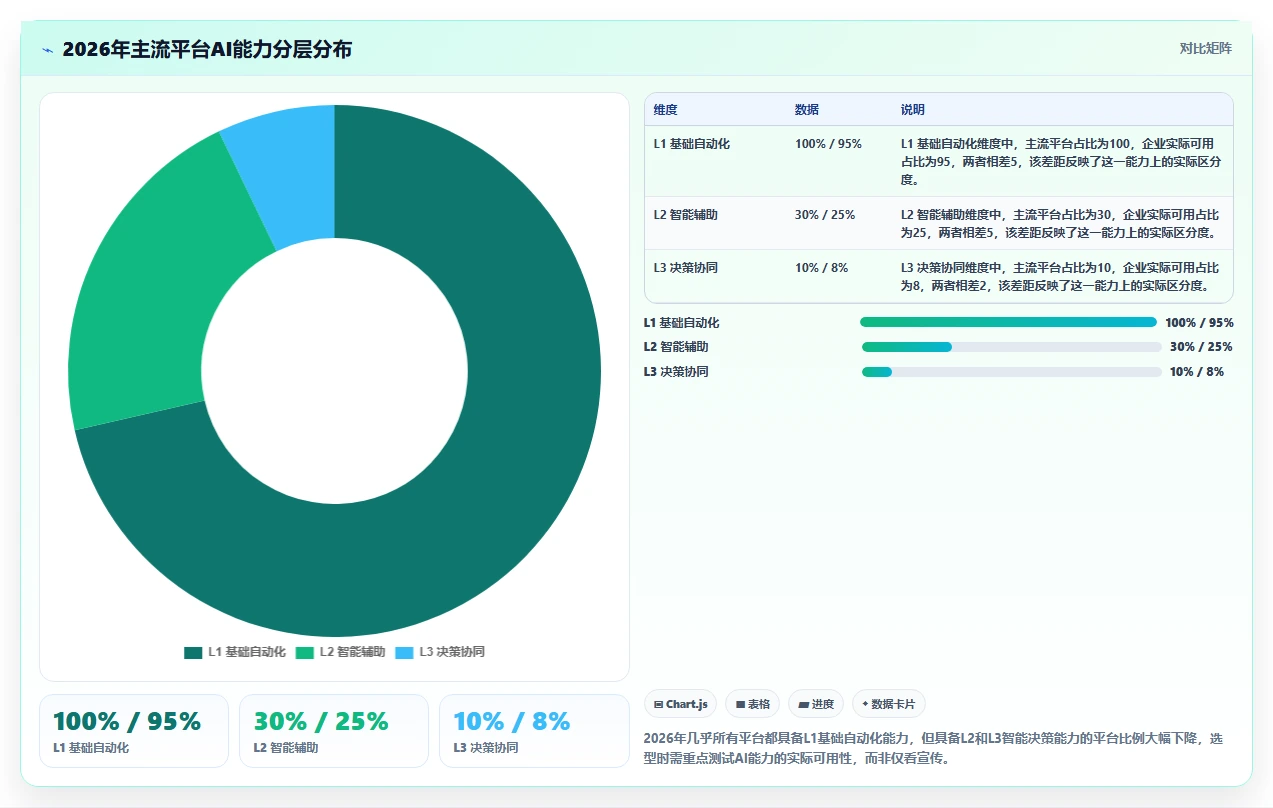Click the 30% / 25% progress value label
Screen dimensions: 1273x808
1201,347
